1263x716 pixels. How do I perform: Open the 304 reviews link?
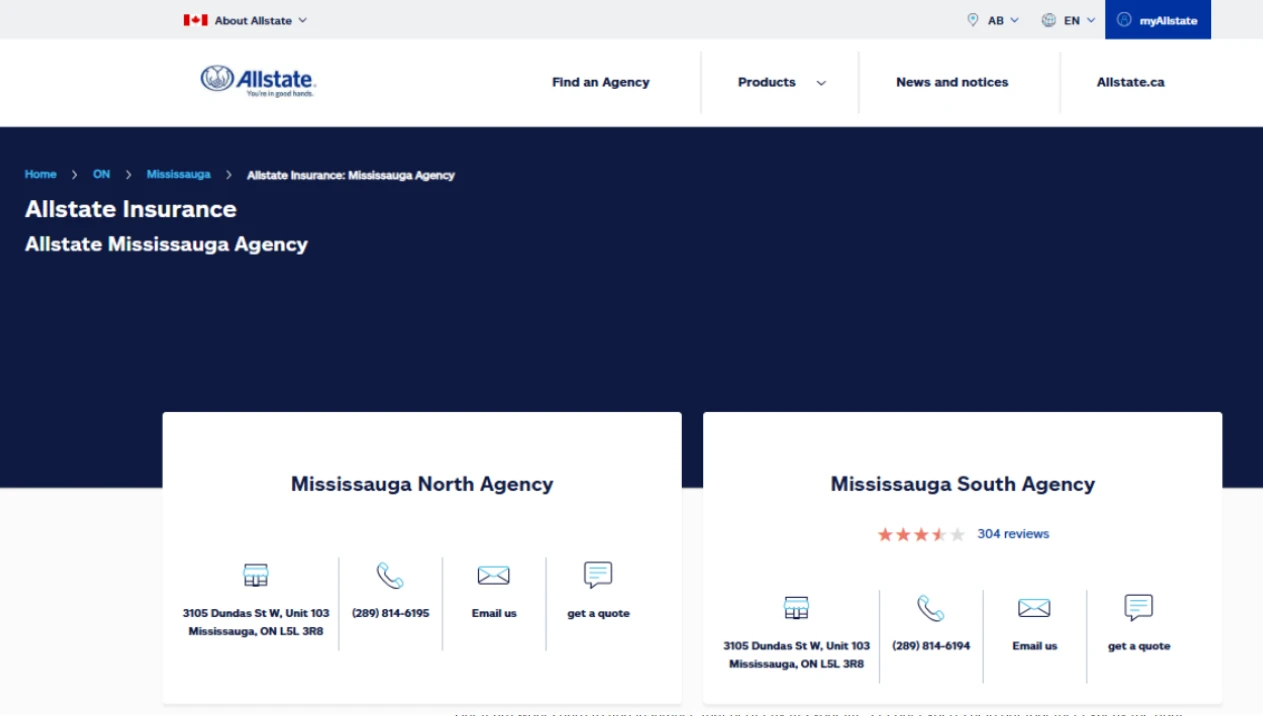(1013, 534)
